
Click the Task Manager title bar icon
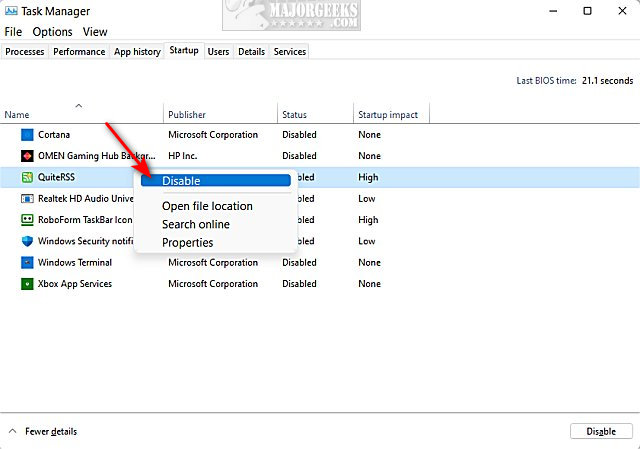click(11, 11)
